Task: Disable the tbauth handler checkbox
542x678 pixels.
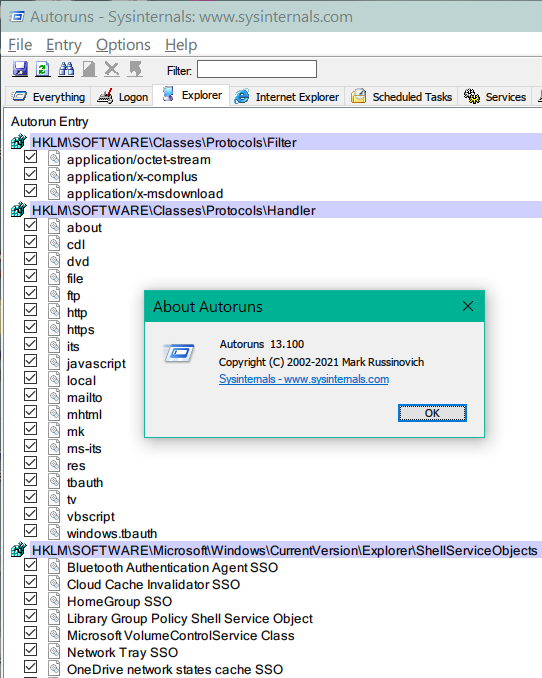Action: pos(30,480)
